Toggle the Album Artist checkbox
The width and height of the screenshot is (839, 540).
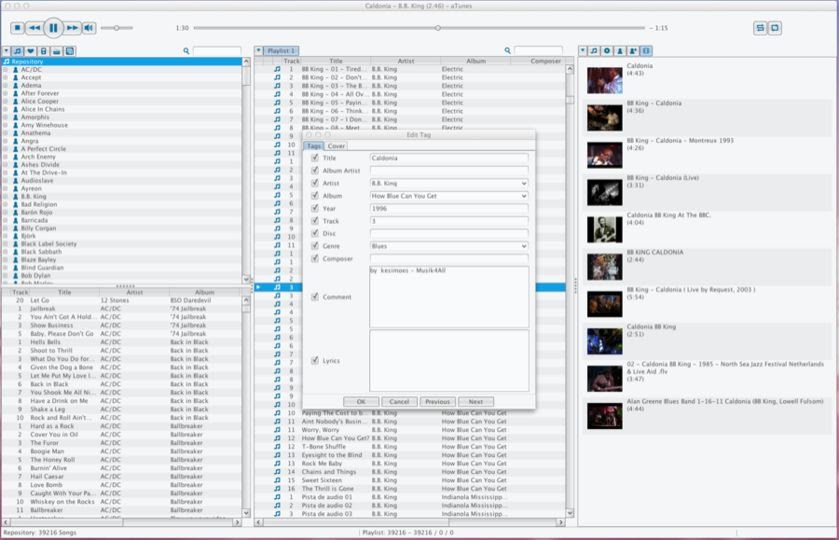coord(315,170)
